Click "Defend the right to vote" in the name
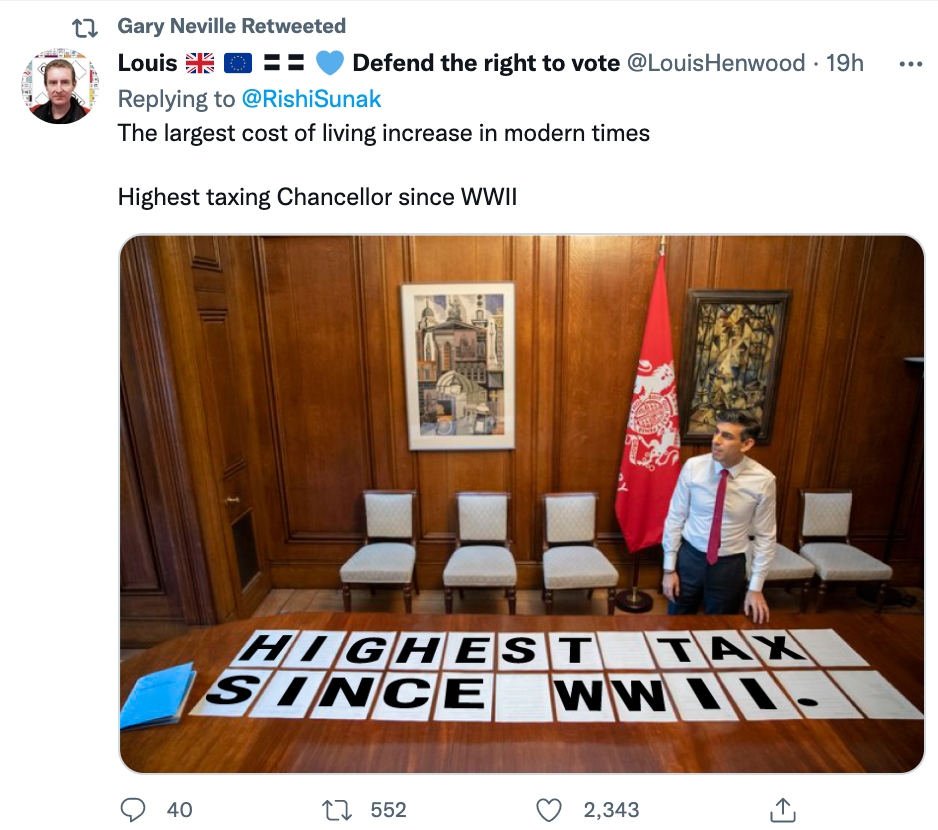This screenshot has width=938, height=830. click(x=486, y=63)
